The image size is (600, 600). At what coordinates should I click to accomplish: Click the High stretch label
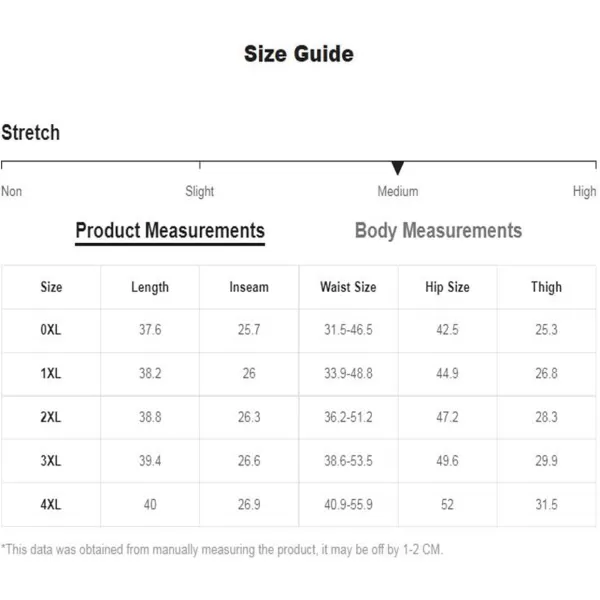coord(584,191)
